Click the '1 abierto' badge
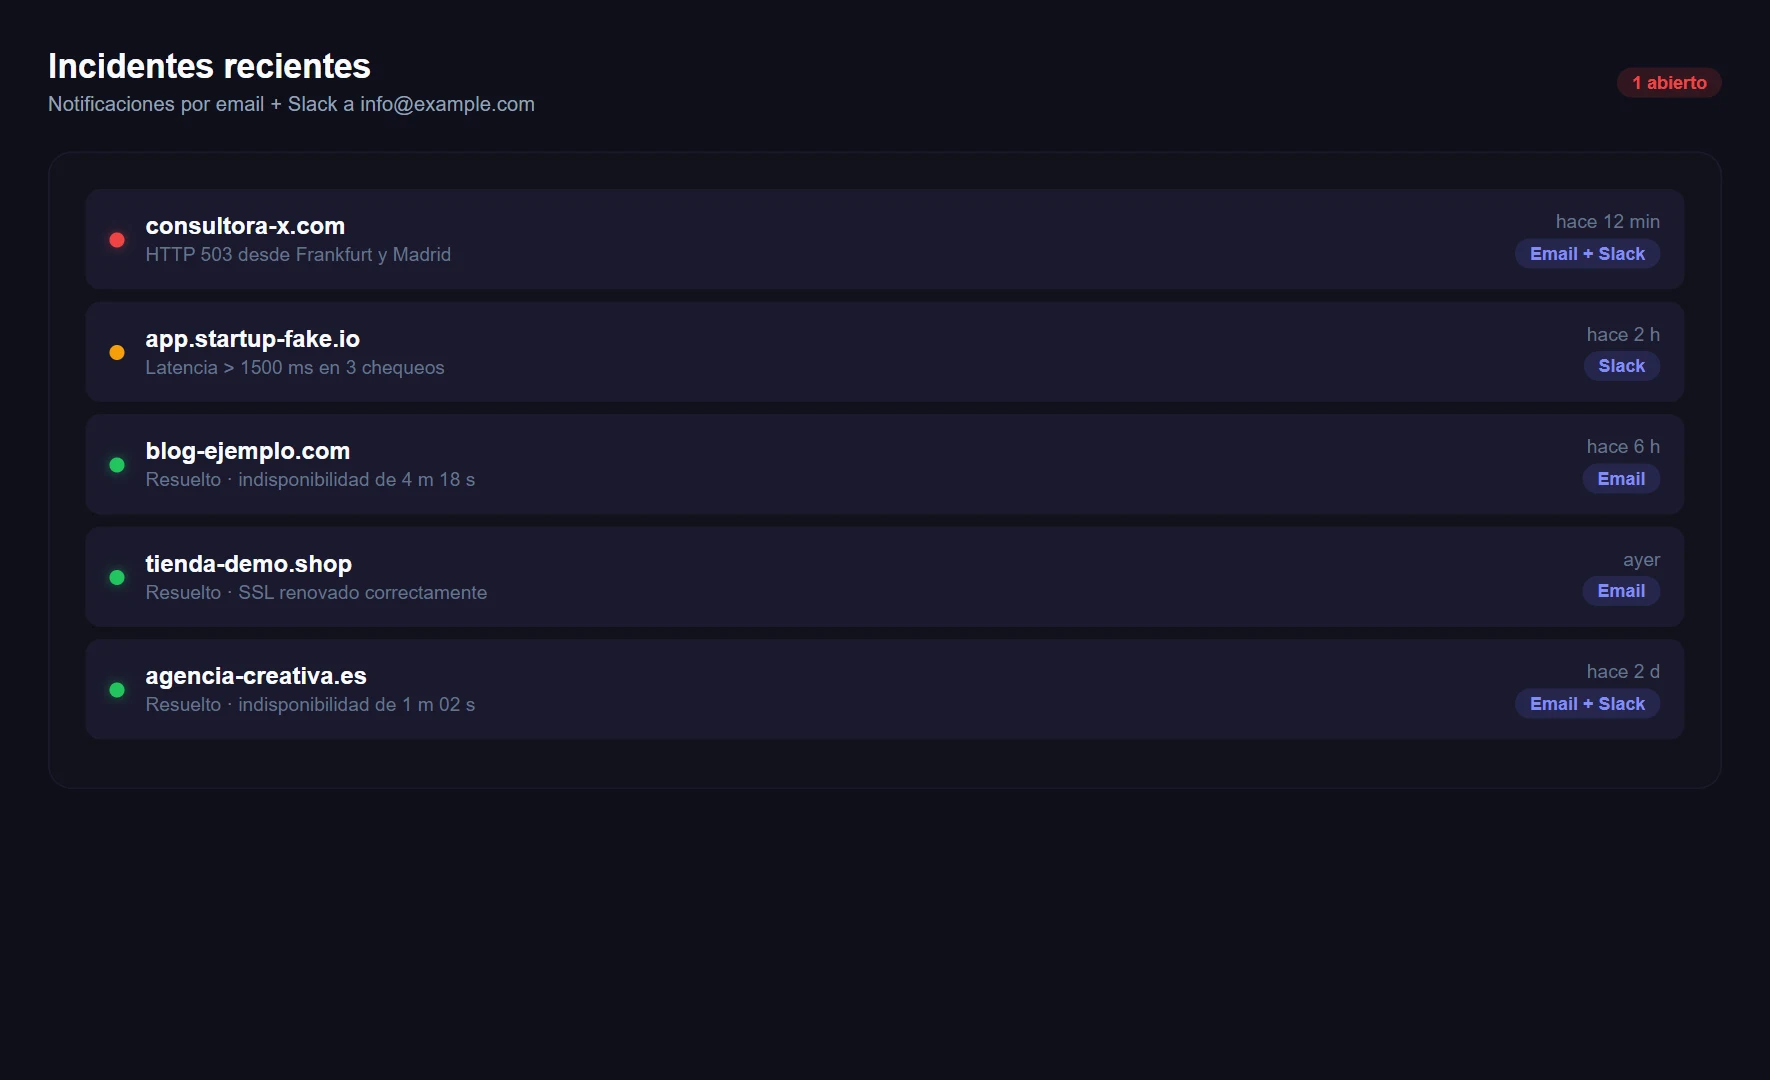The image size is (1770, 1080). [1669, 83]
